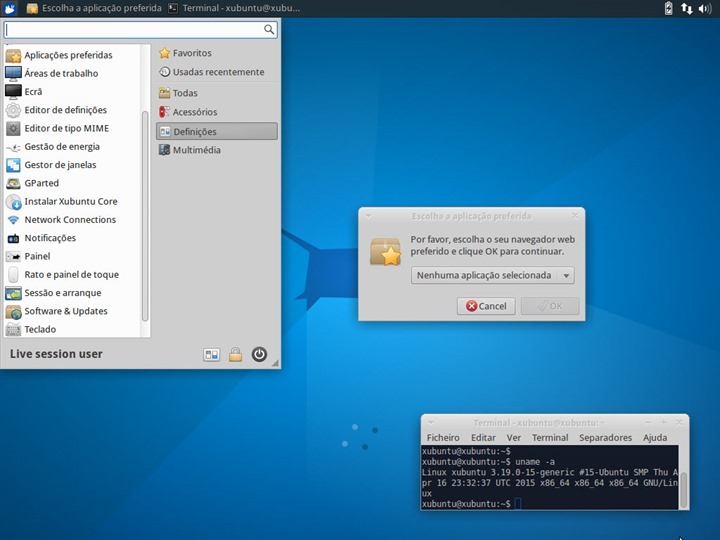Launch GParted partition editor
The height and width of the screenshot is (540, 720).
tap(32, 183)
